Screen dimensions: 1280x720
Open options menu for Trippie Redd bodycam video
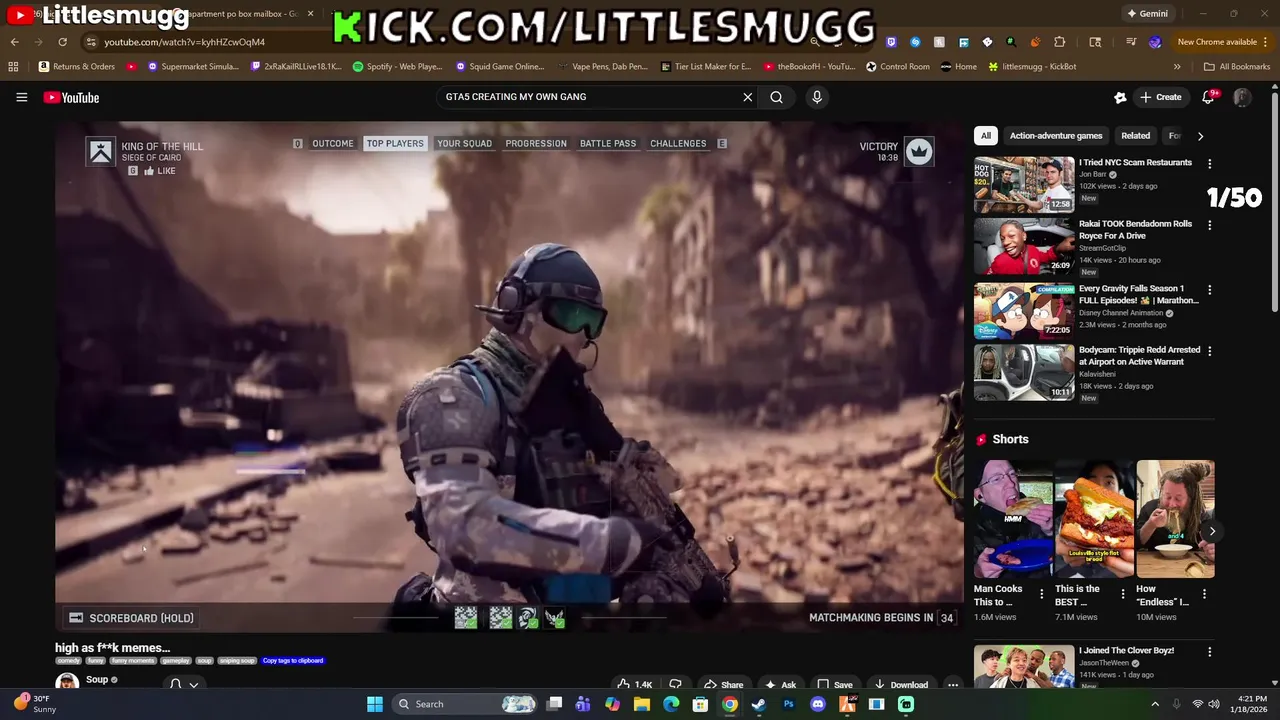coord(1209,352)
